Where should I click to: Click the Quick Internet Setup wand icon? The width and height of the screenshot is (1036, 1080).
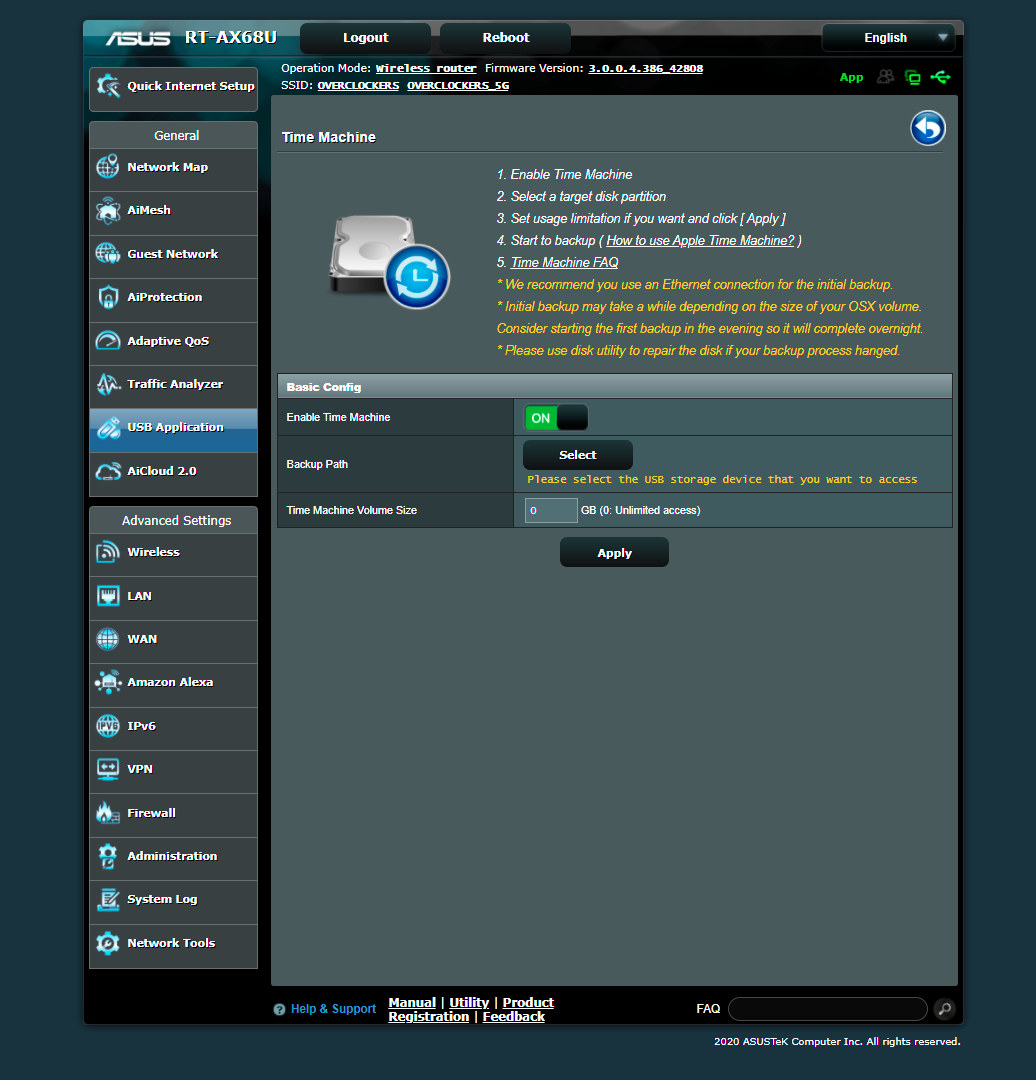click(108, 86)
